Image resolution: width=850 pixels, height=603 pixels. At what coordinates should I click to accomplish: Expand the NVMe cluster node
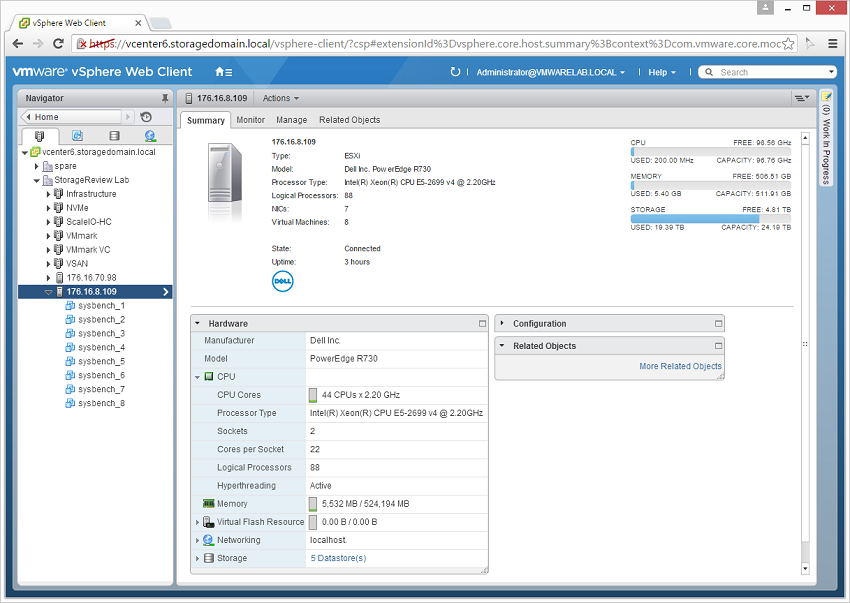click(48, 208)
